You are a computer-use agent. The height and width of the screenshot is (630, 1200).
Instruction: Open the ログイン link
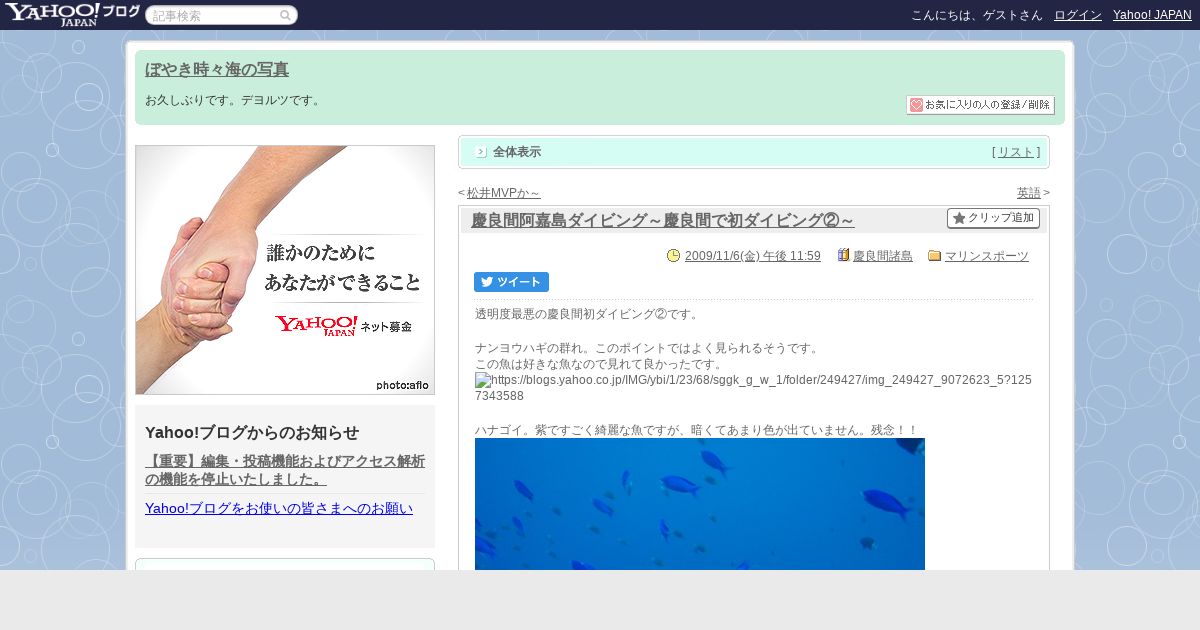click(x=1078, y=15)
